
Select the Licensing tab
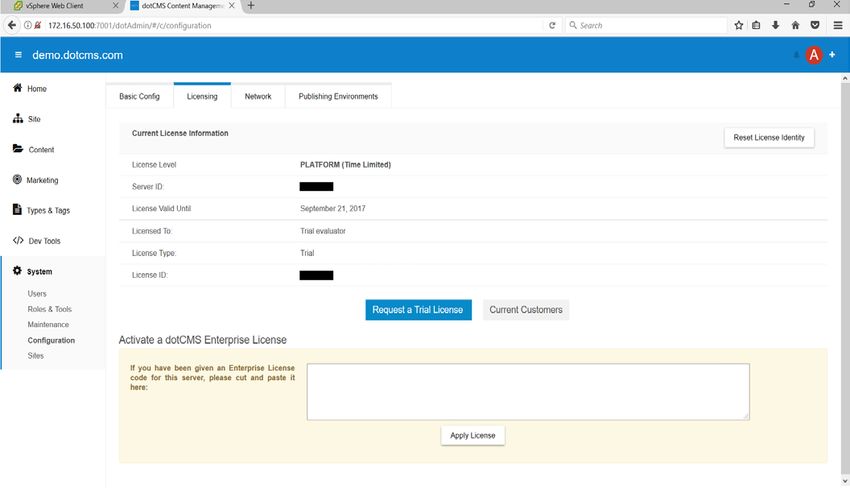(202, 96)
